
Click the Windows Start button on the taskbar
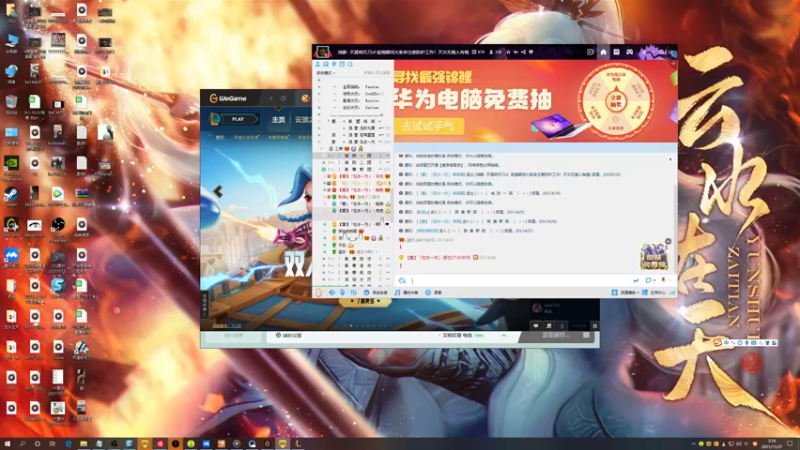7,444
